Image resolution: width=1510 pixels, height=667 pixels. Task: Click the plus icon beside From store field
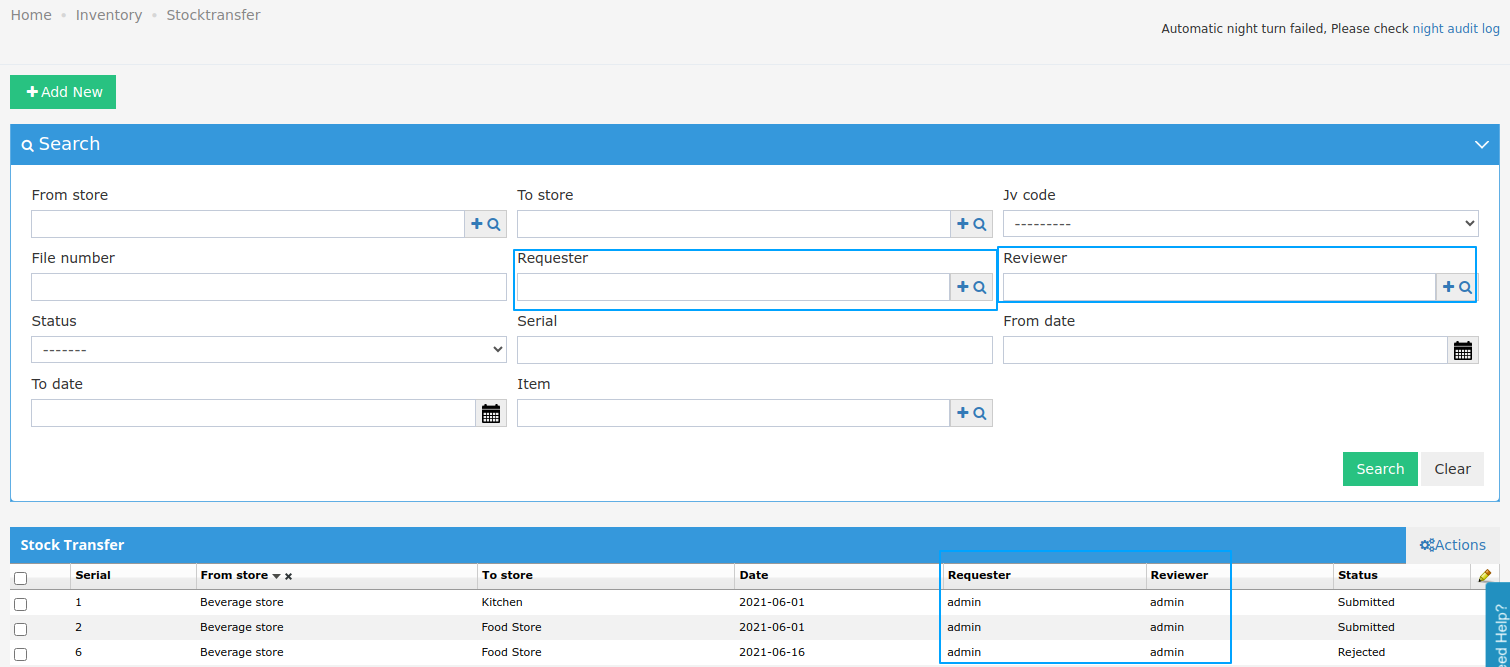coord(477,224)
